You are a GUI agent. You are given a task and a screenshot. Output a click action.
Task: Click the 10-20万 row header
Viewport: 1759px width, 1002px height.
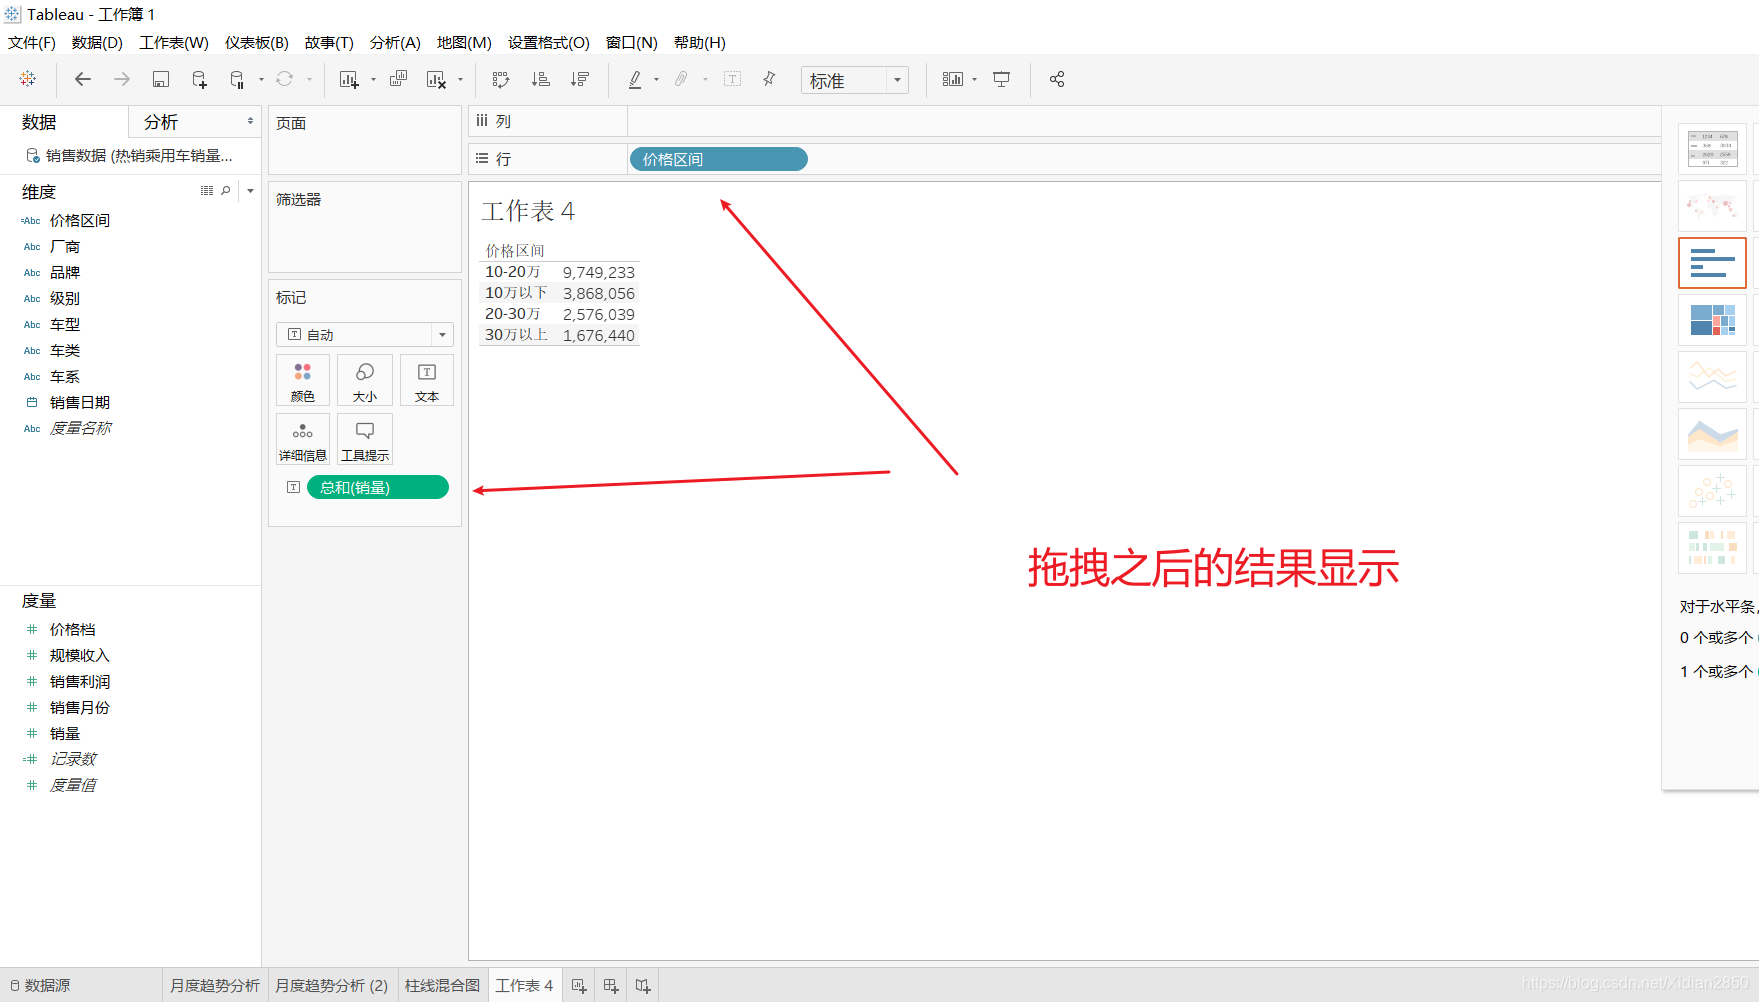pyautogui.click(x=513, y=272)
